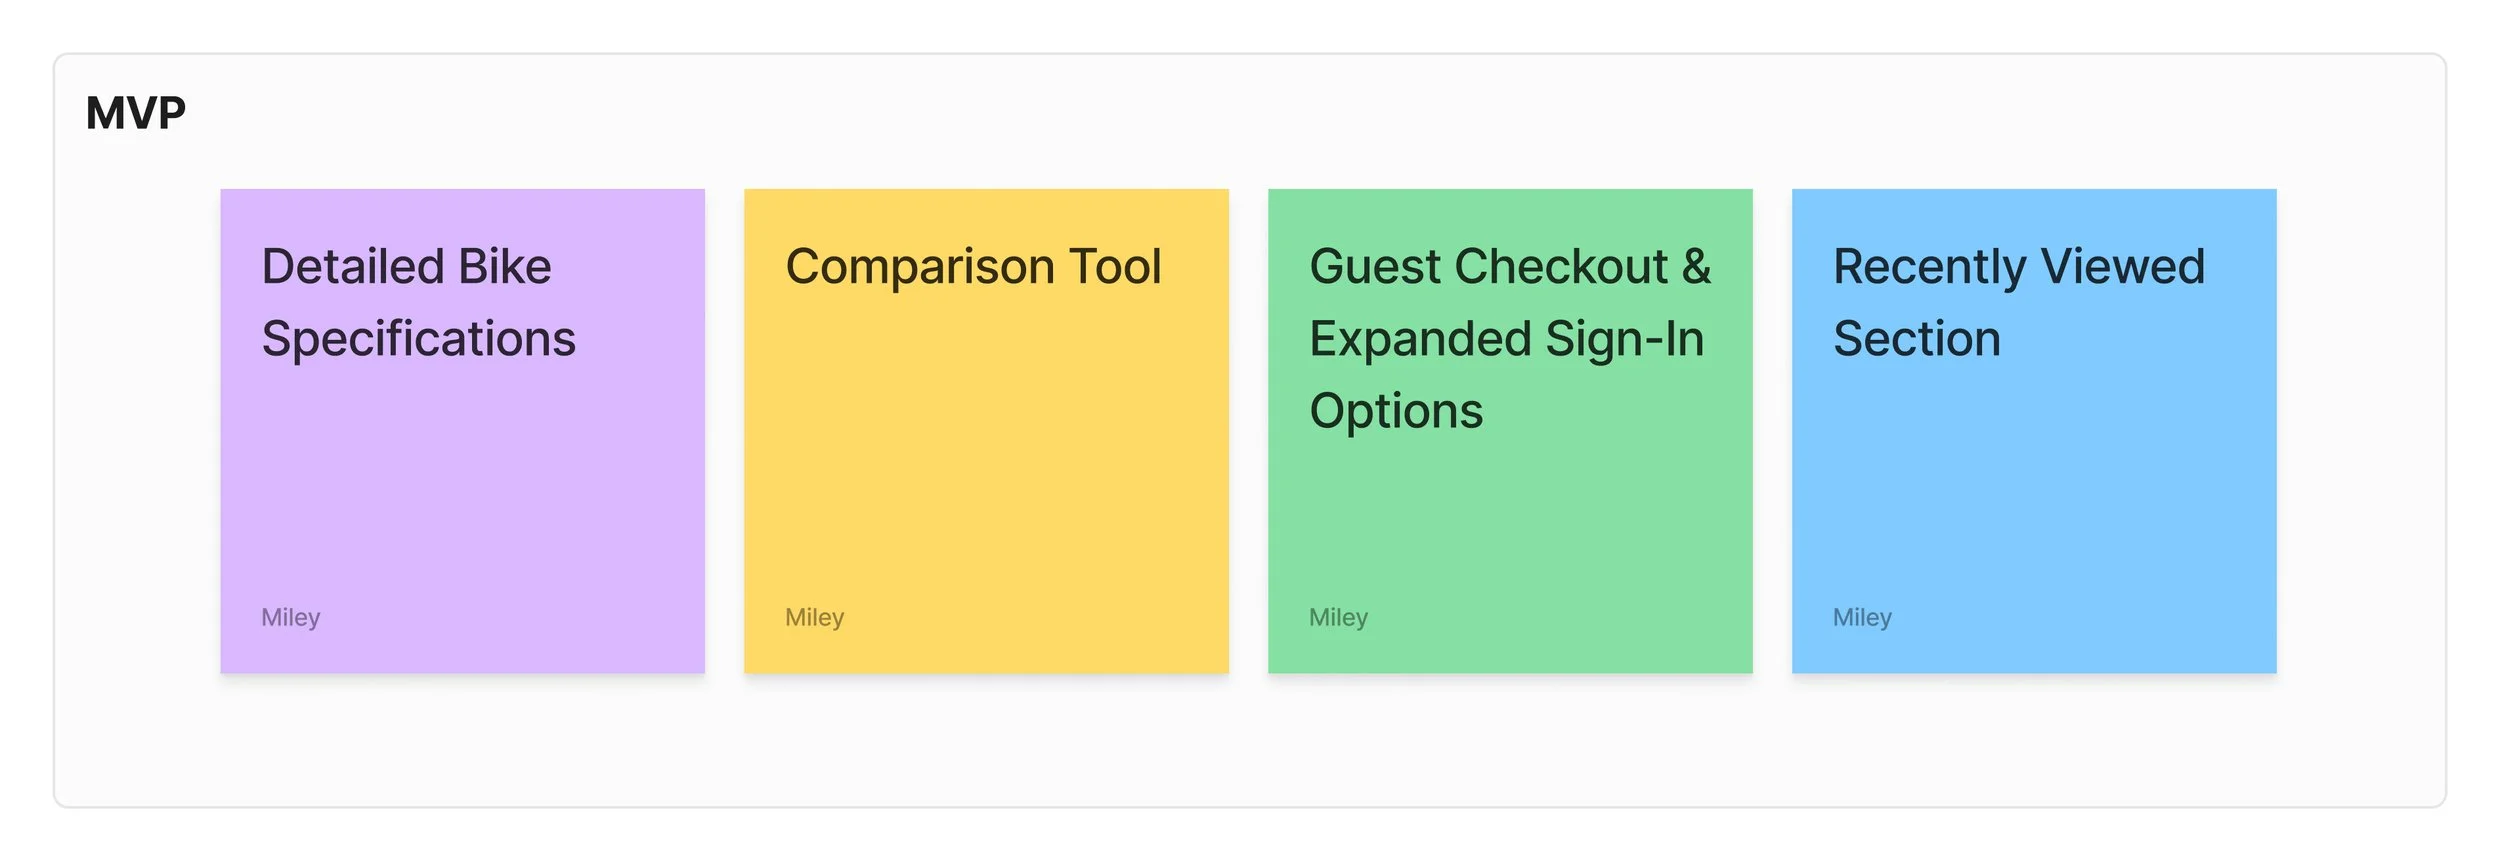Screen dimensions: 2500x861
Task: Click the "Comparison Tool" text
Action: click(973, 267)
